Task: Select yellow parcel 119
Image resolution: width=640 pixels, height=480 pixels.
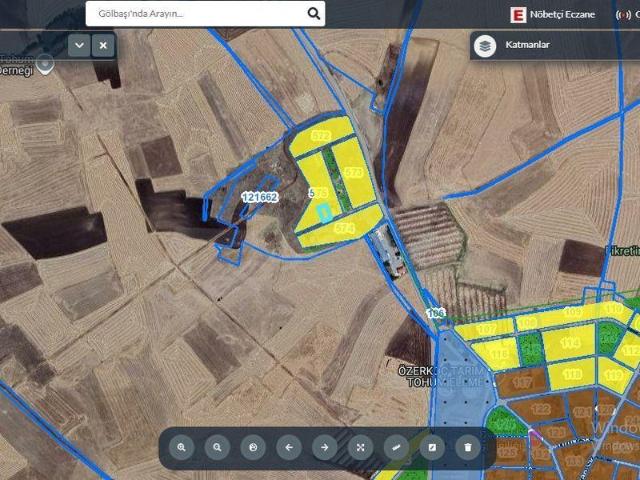Action: point(616,375)
